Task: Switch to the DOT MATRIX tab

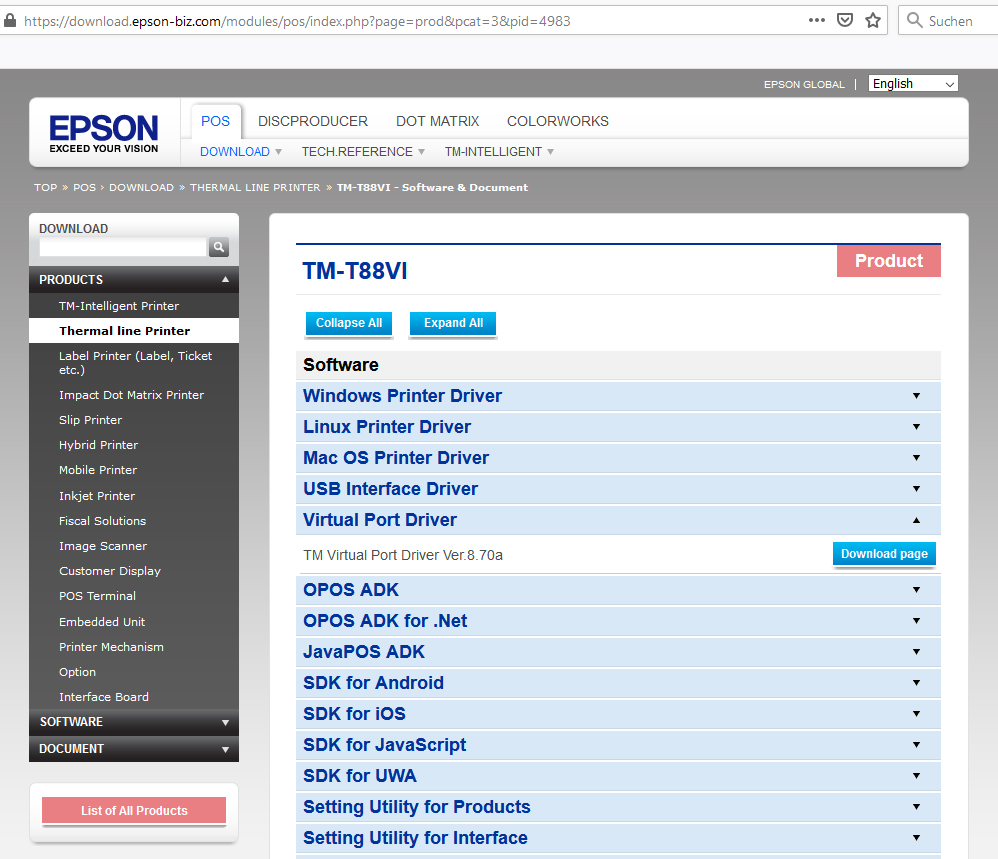Action: pyautogui.click(x=437, y=122)
